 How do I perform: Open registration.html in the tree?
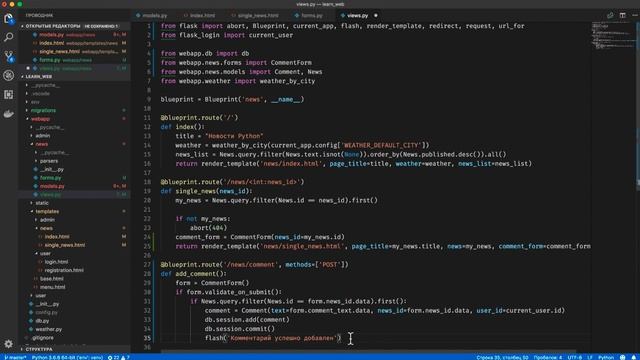click(x=64, y=270)
